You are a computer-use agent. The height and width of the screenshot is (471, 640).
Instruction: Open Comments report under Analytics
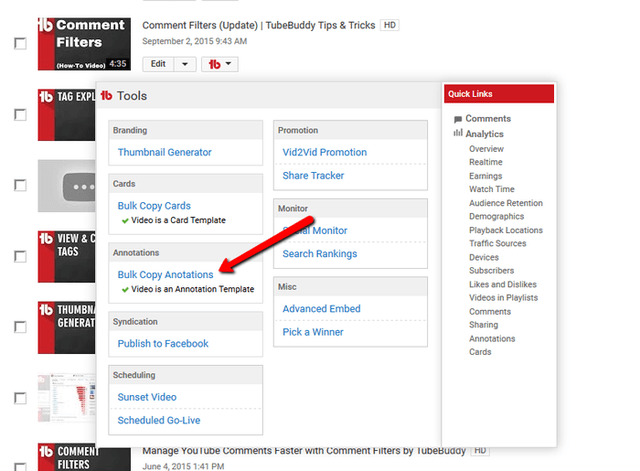490,311
